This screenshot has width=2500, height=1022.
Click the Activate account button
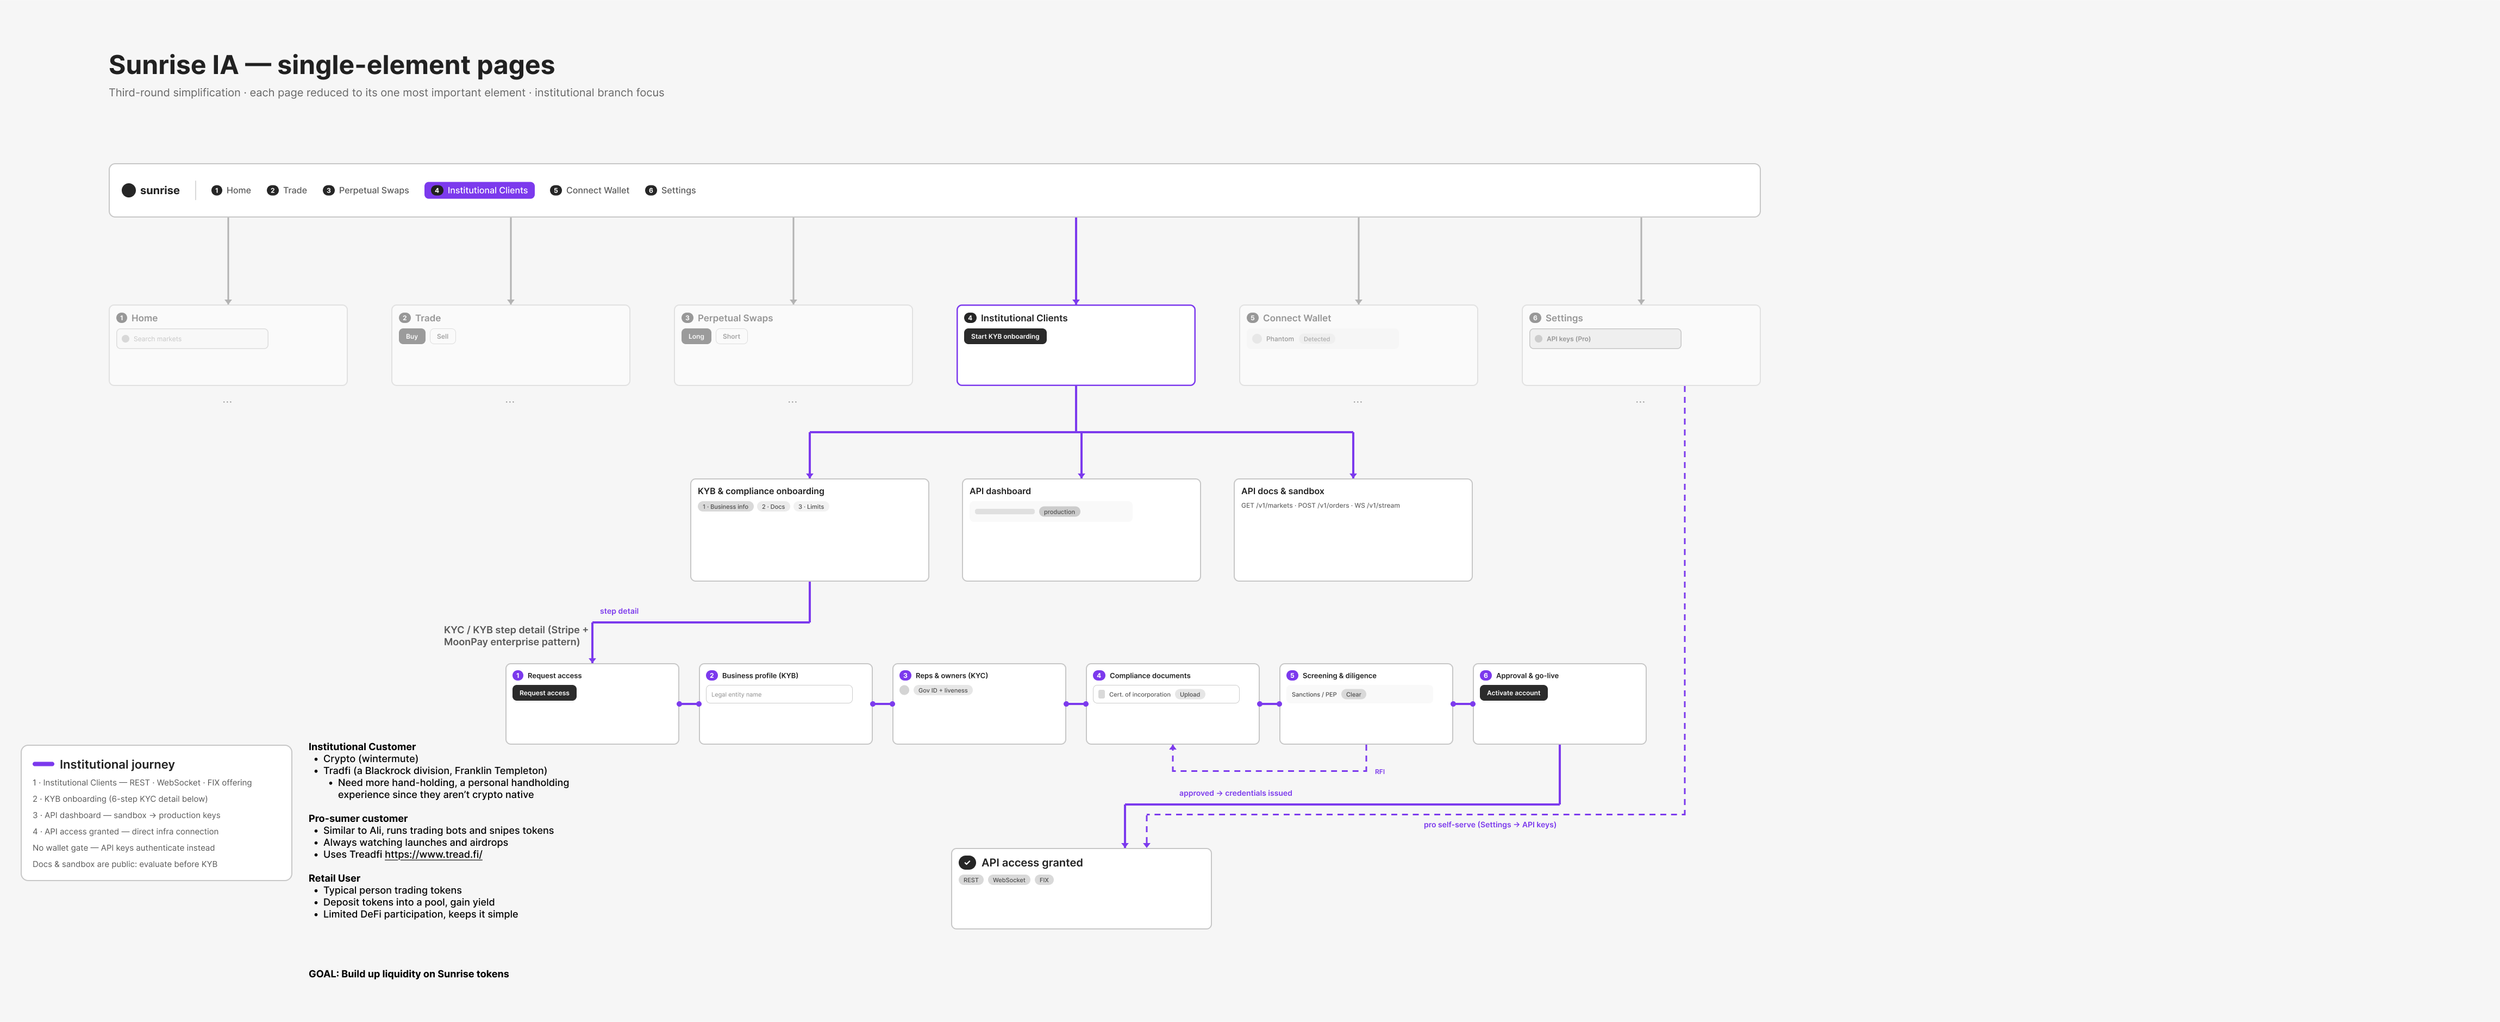(1513, 693)
